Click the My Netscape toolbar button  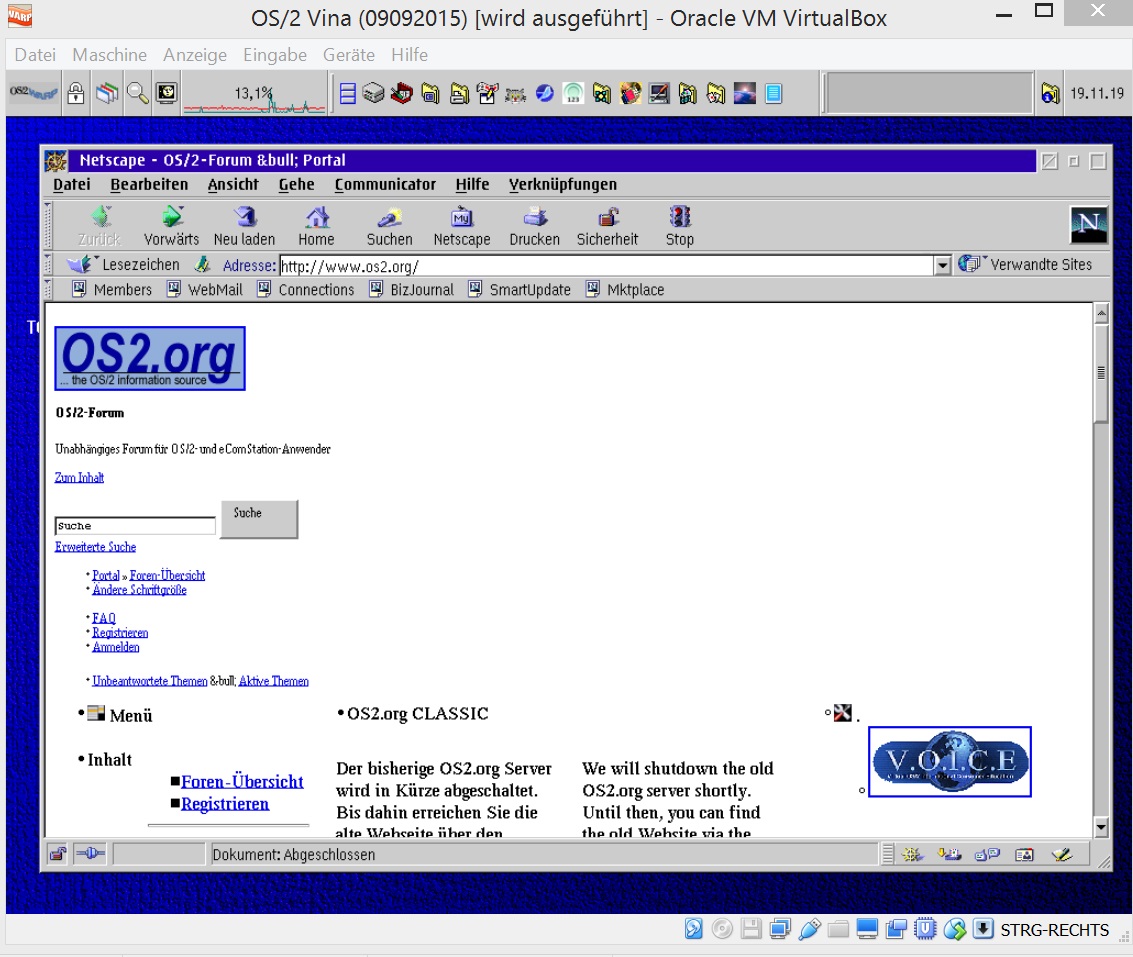coord(462,226)
